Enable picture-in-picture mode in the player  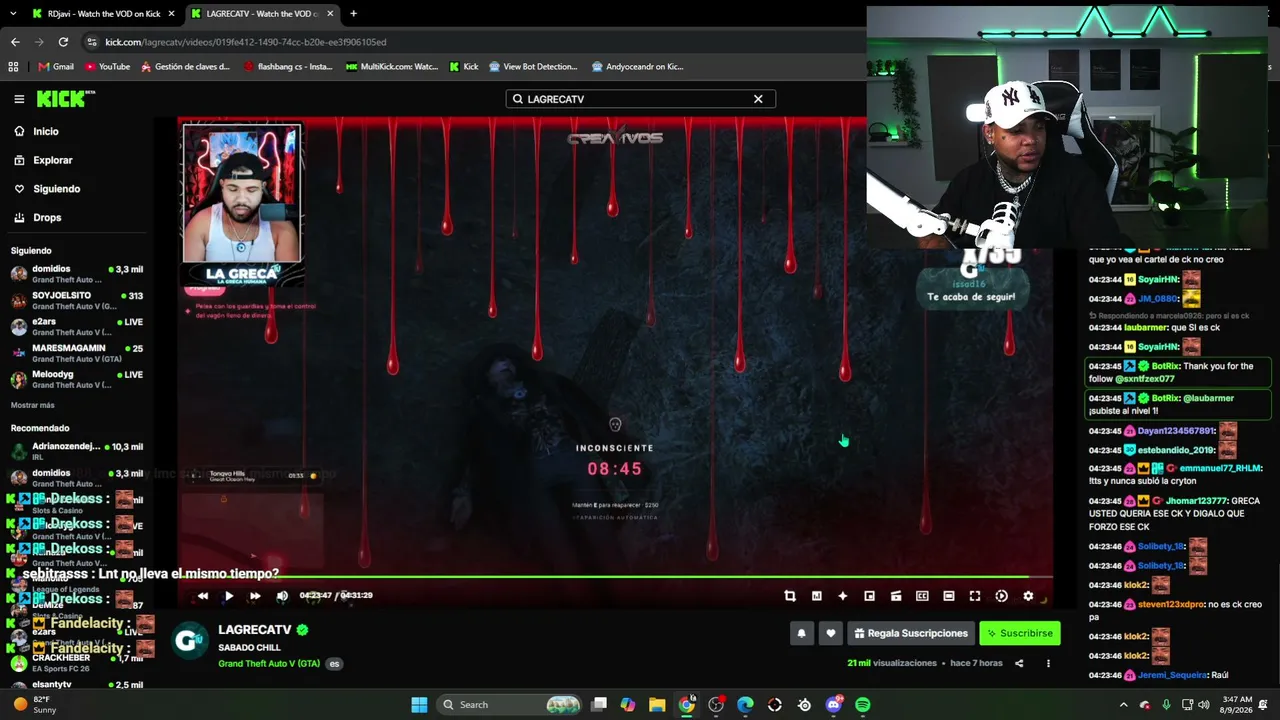pyautogui.click(x=869, y=596)
